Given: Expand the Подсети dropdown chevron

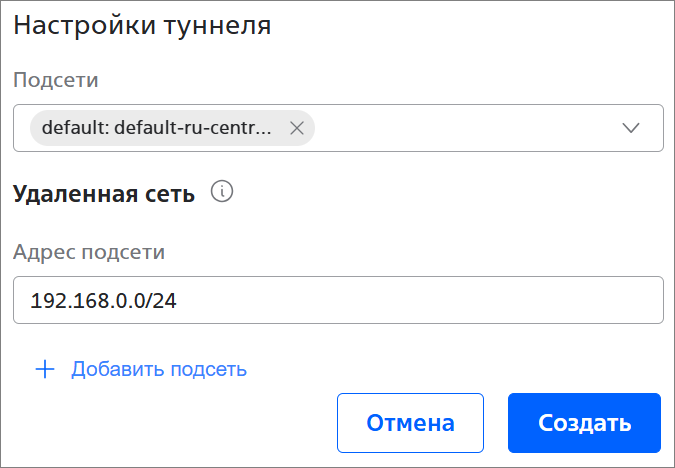Looking at the screenshot, I should coord(631,128).
